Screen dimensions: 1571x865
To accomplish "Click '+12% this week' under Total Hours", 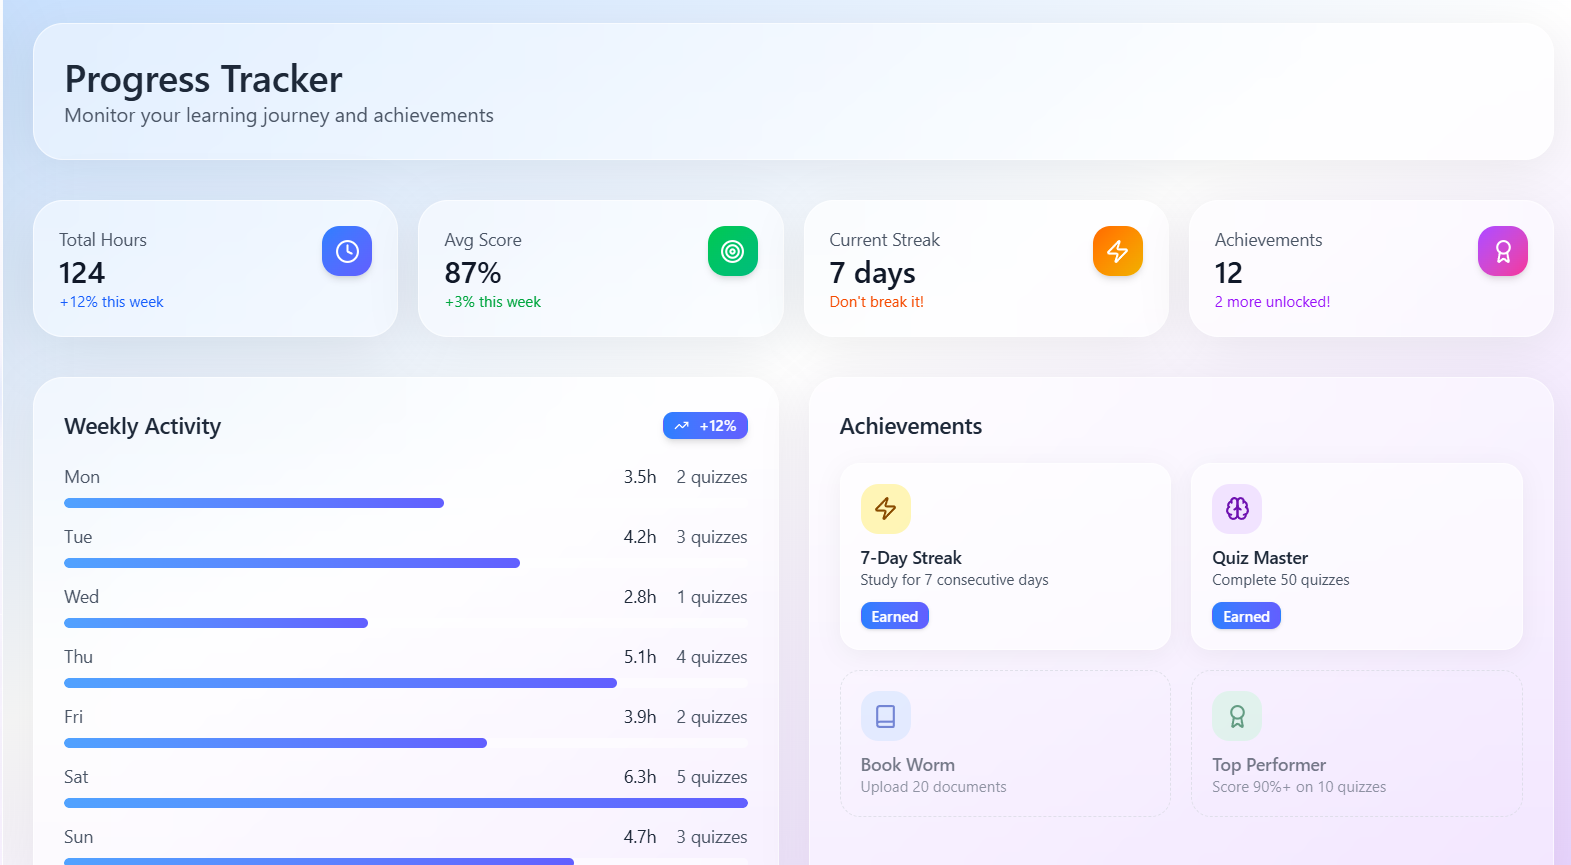I will 111,302.
